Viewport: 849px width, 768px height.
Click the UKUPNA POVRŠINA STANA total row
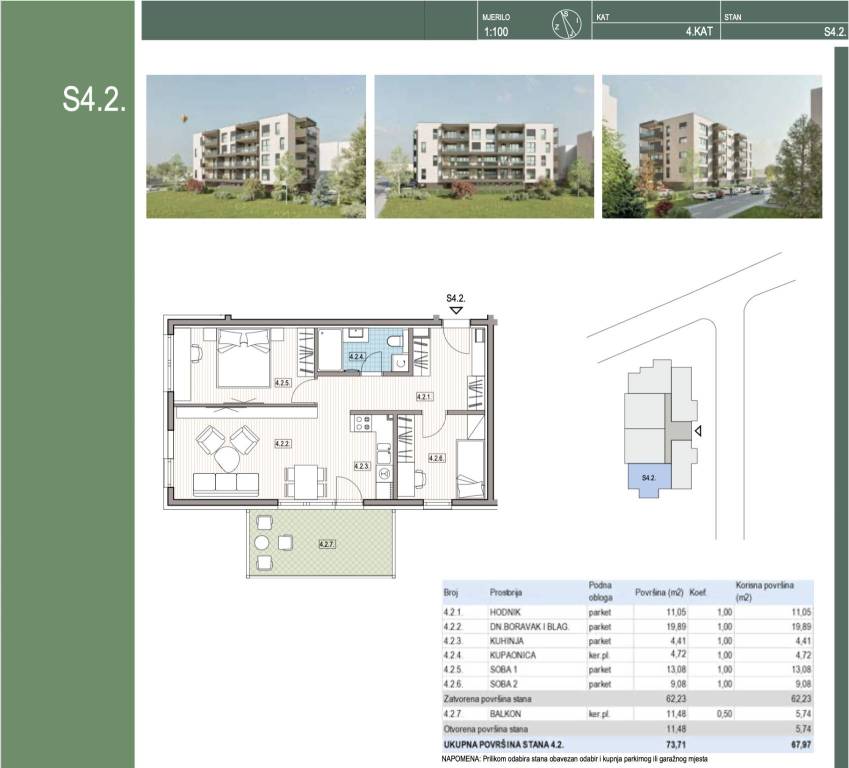[627, 746]
